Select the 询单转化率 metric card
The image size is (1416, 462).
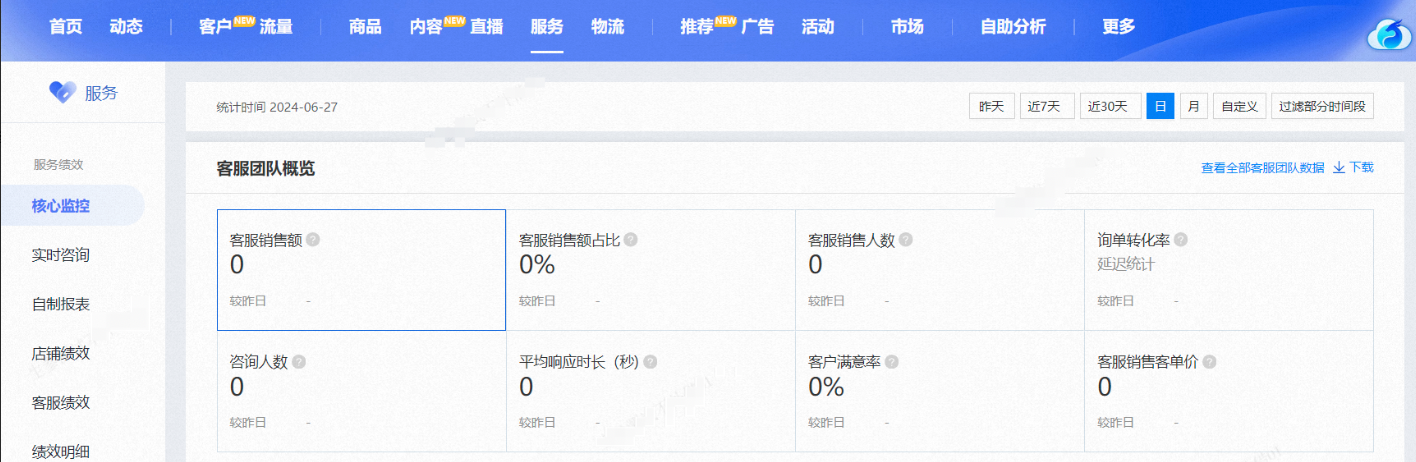[x=1229, y=270]
